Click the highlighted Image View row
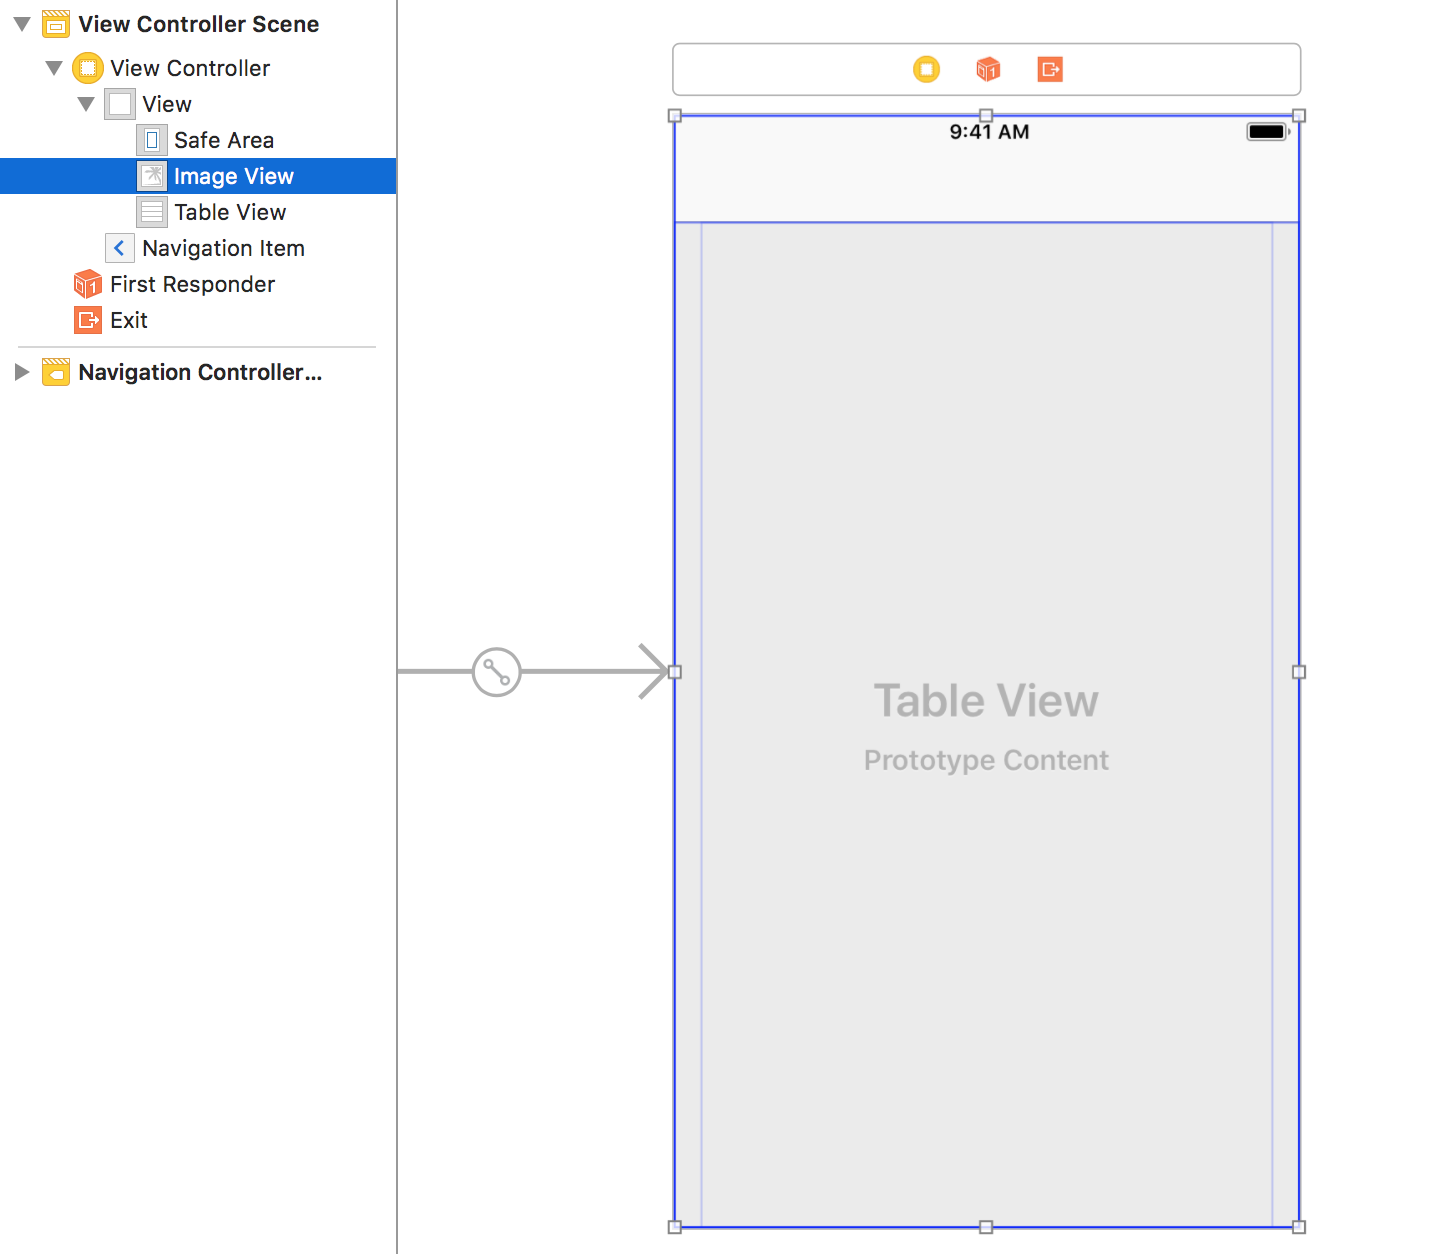 (233, 176)
